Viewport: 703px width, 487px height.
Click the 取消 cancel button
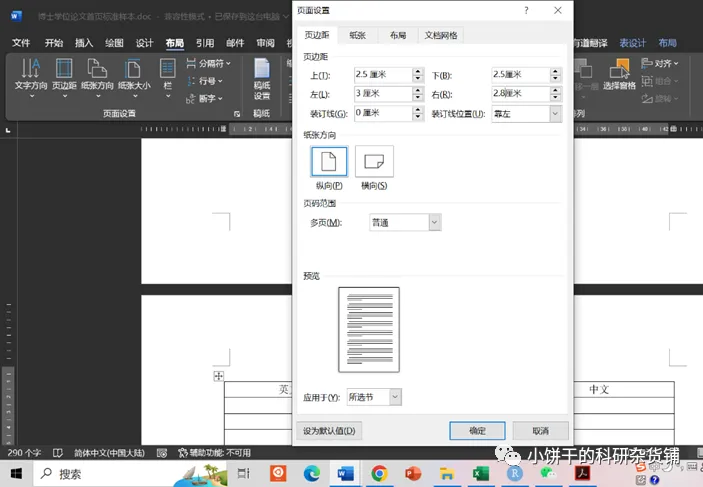point(541,431)
